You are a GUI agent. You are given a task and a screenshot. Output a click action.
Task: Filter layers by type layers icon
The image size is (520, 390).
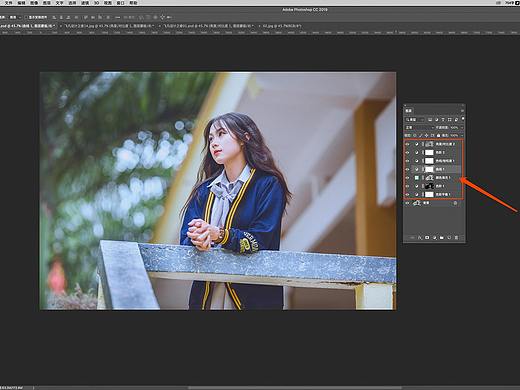[x=443, y=119]
